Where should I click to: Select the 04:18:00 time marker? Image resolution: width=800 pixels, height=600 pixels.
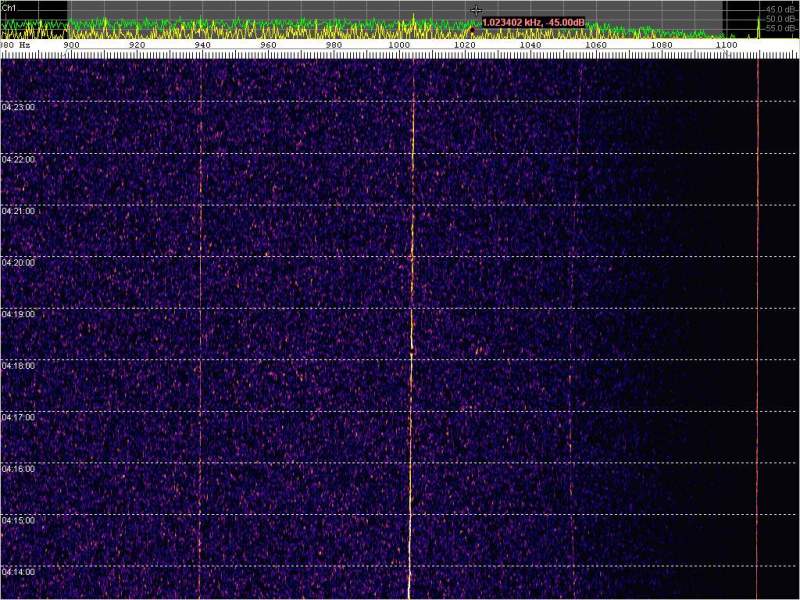pos(18,366)
